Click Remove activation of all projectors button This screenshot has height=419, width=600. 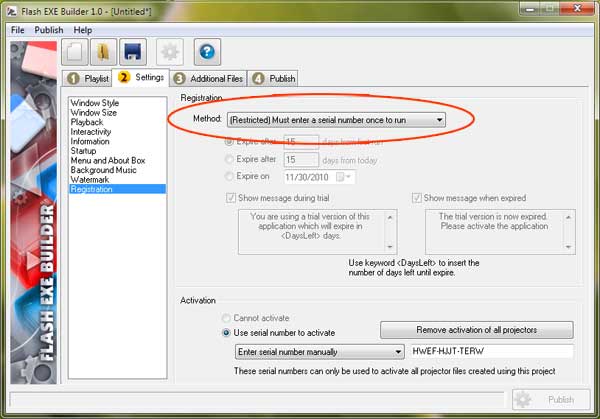pos(477,330)
